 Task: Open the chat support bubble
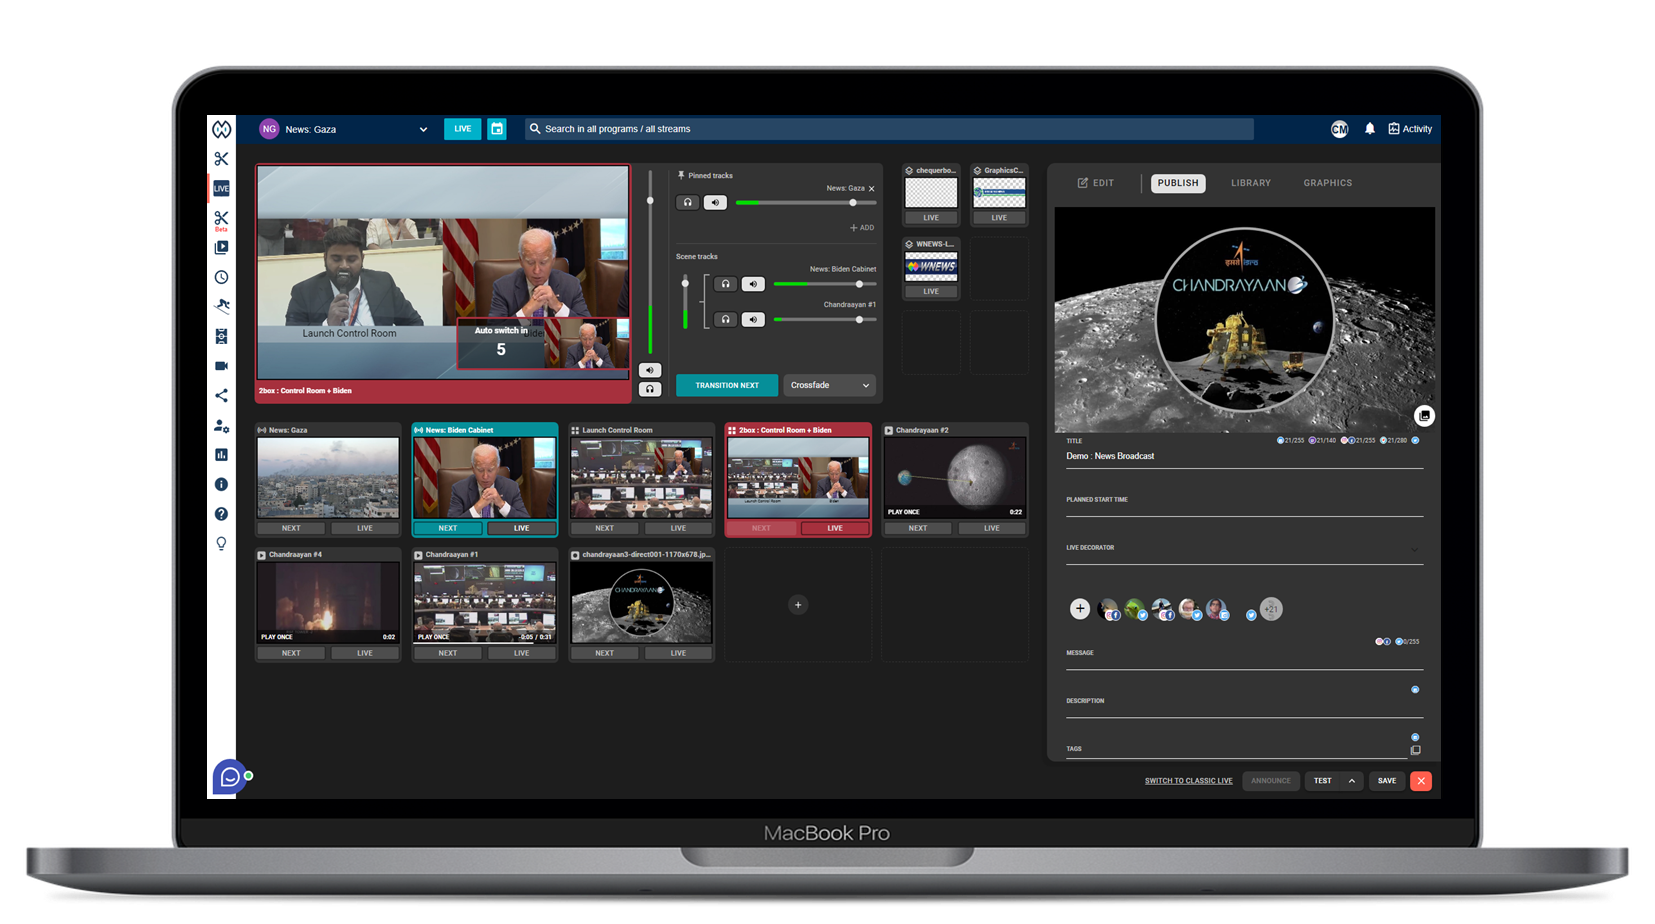[230, 777]
